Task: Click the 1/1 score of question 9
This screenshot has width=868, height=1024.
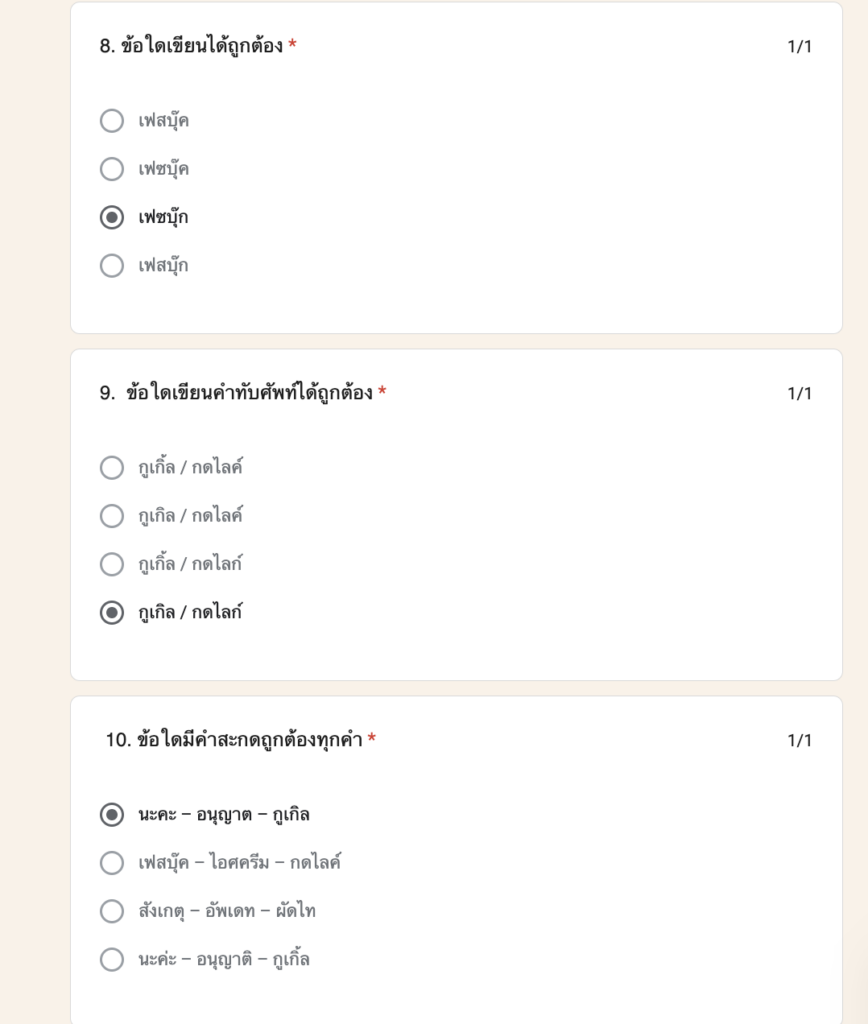Action: pos(799,393)
